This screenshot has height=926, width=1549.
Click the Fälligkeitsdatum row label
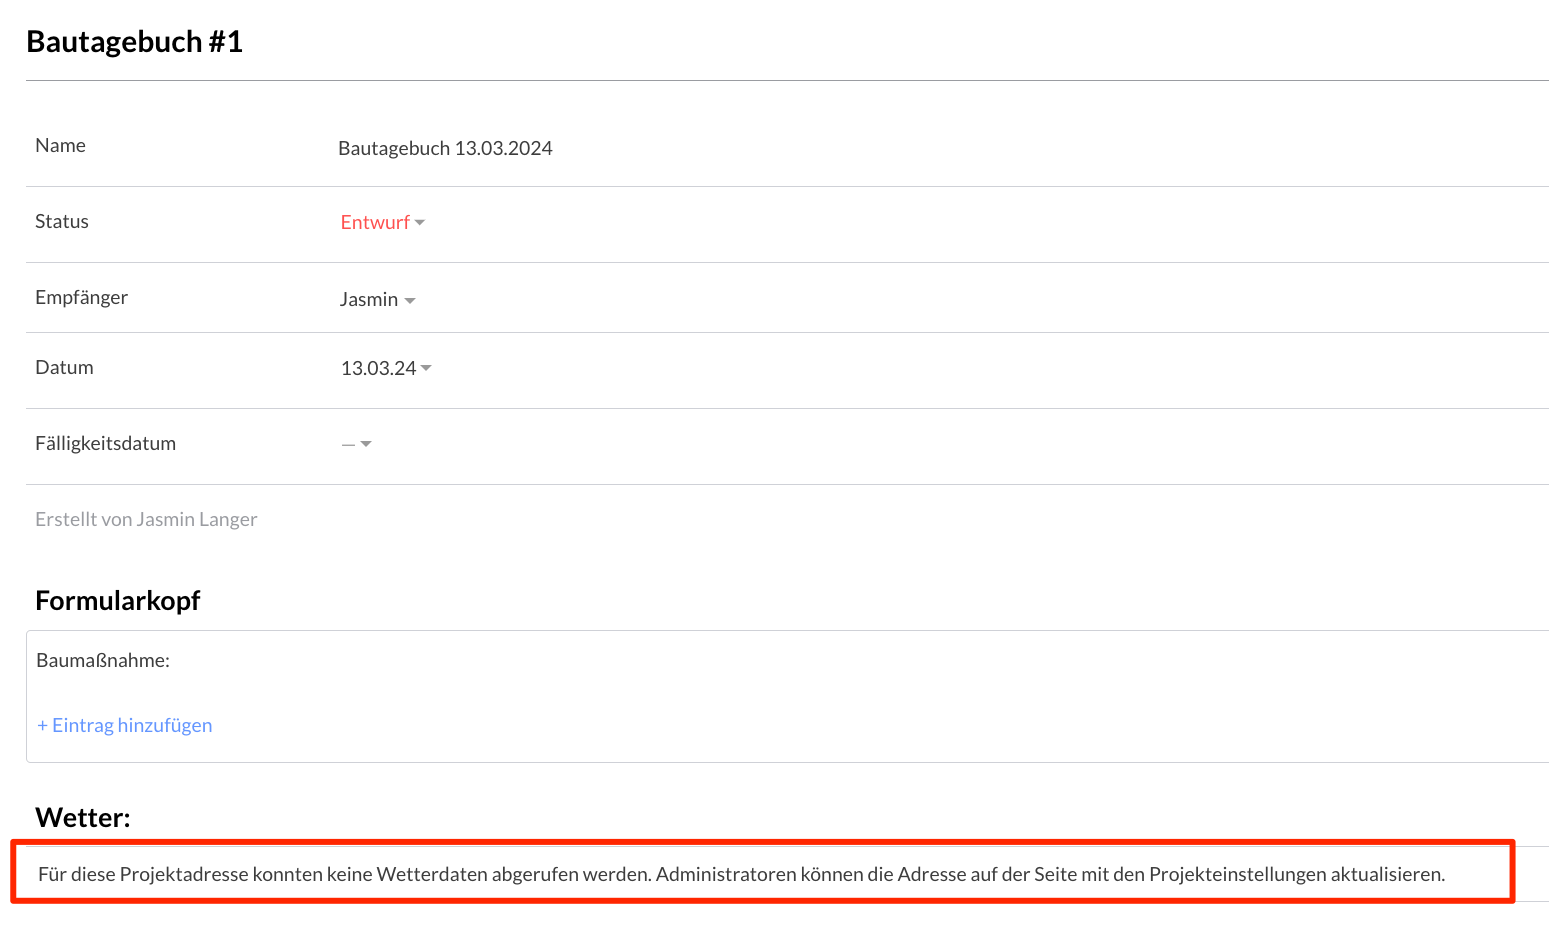coord(105,444)
